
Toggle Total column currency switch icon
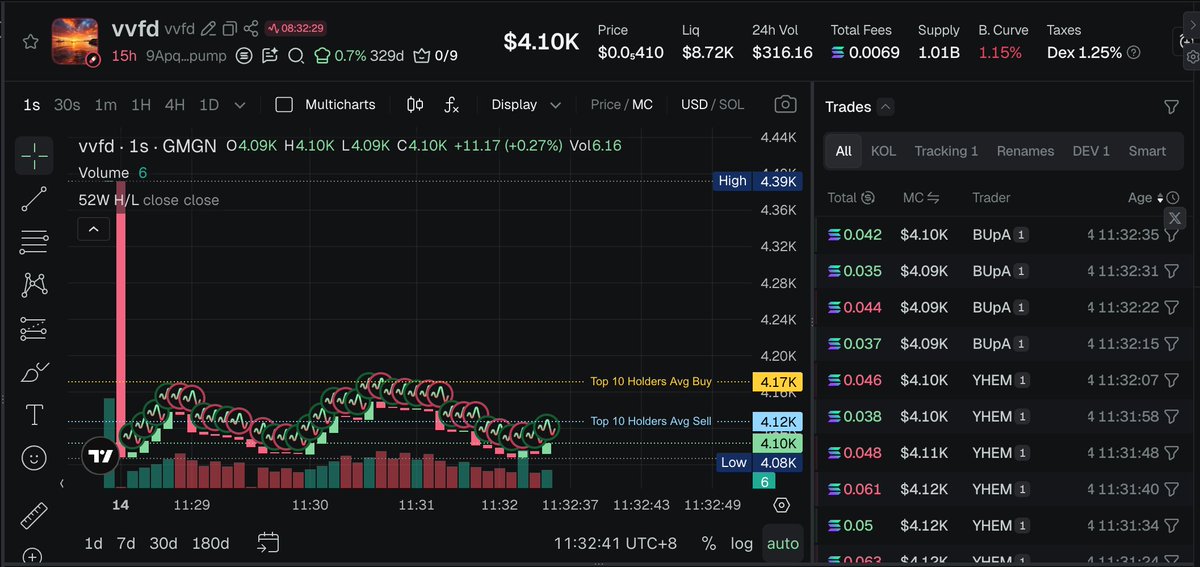click(x=867, y=198)
